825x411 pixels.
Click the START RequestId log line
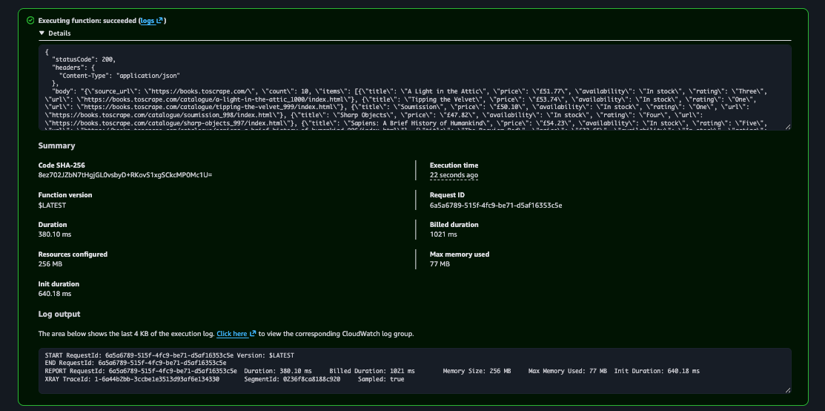tap(169, 356)
